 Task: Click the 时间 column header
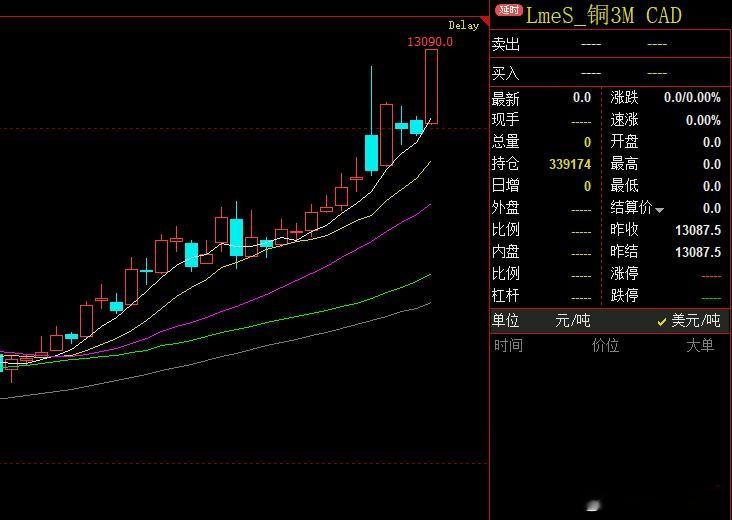coord(508,345)
